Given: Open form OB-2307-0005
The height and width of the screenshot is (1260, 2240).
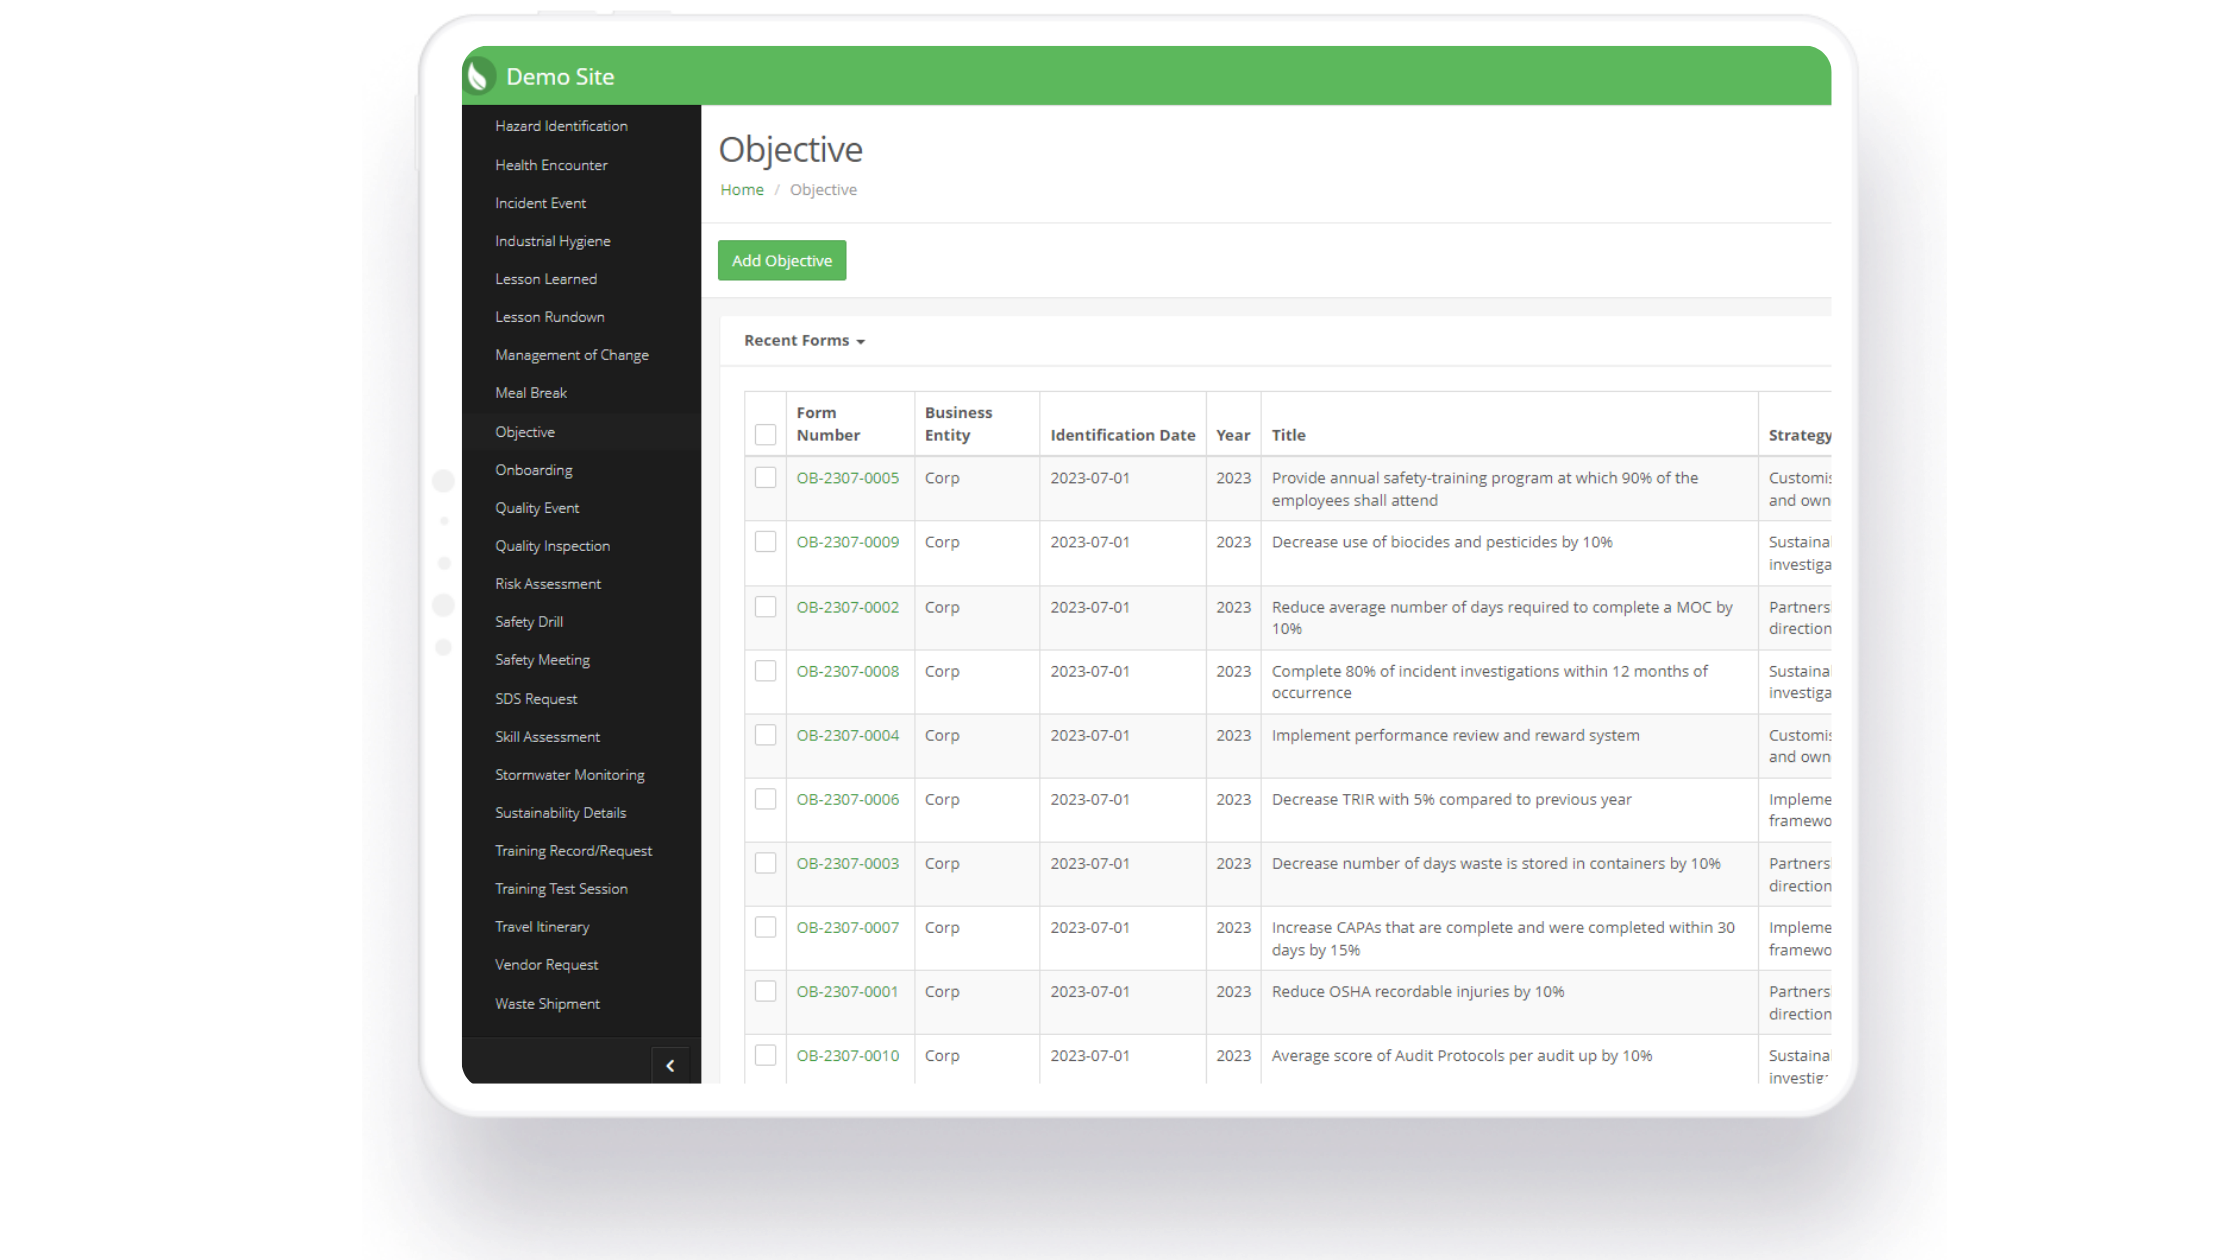Looking at the screenshot, I should [847, 477].
